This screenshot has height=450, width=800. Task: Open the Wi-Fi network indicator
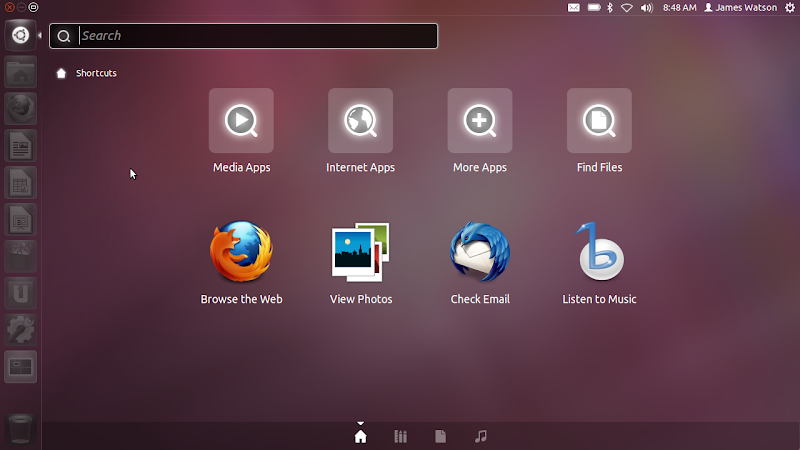point(627,8)
